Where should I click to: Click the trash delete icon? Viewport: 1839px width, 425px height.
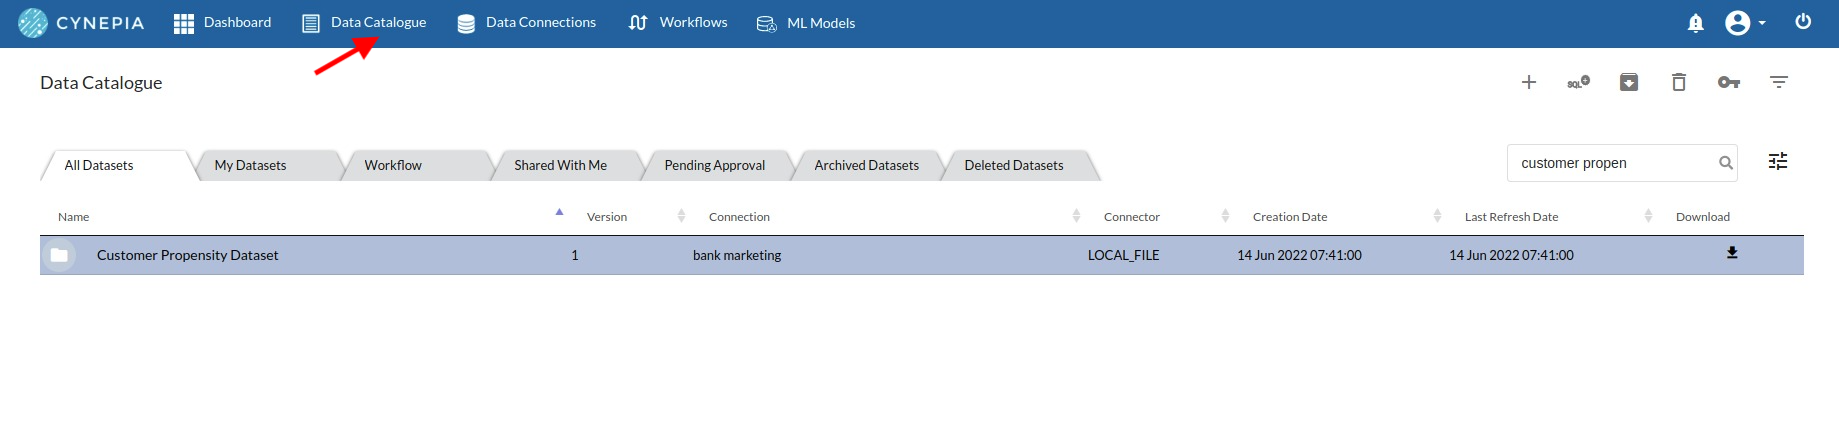(x=1678, y=82)
